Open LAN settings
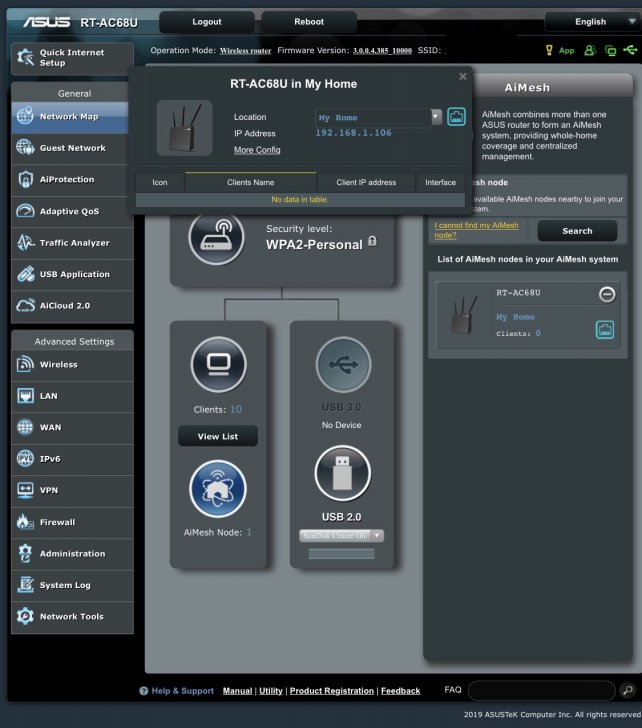Viewport: 642px width, 728px height. click(72, 396)
